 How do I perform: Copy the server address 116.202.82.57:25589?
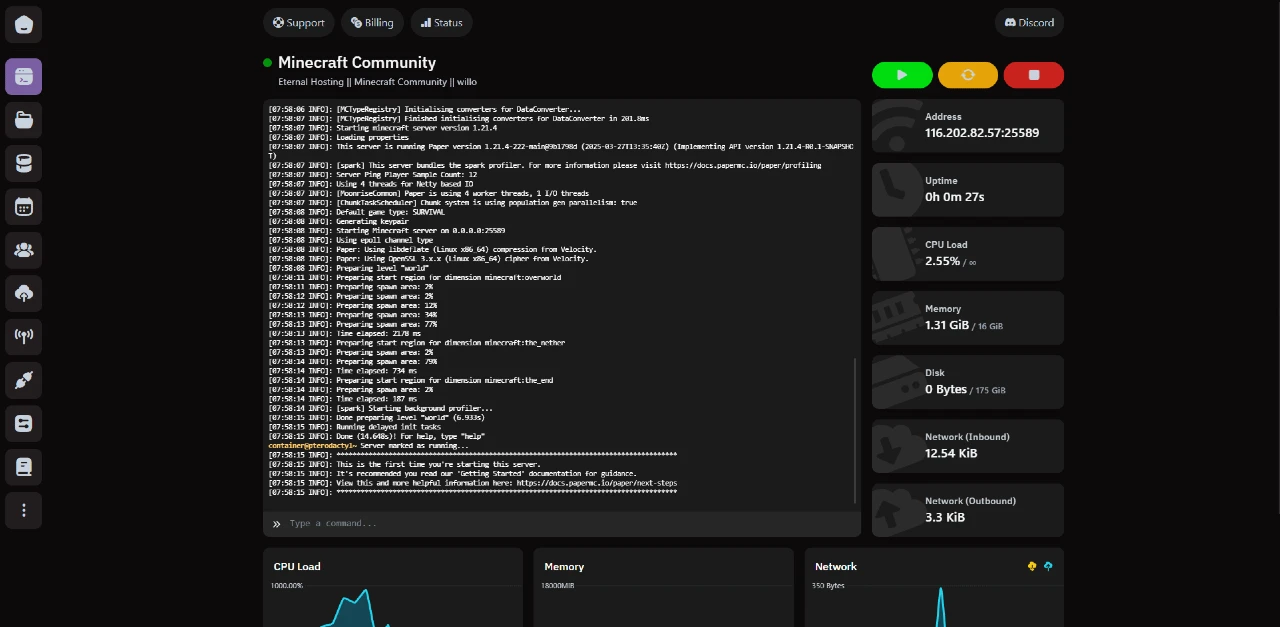point(982,133)
